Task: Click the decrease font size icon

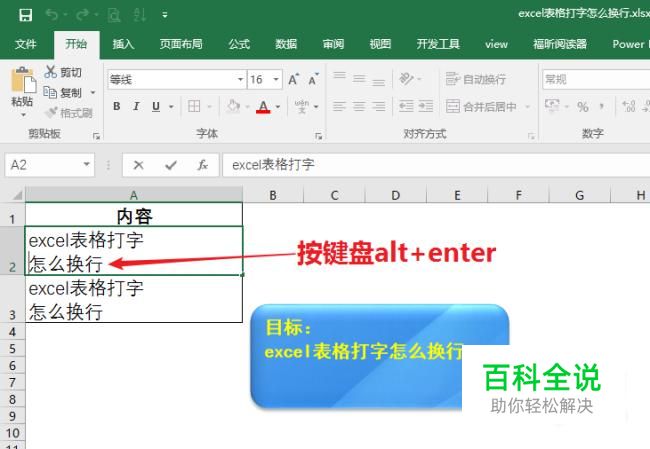Action: [313, 79]
